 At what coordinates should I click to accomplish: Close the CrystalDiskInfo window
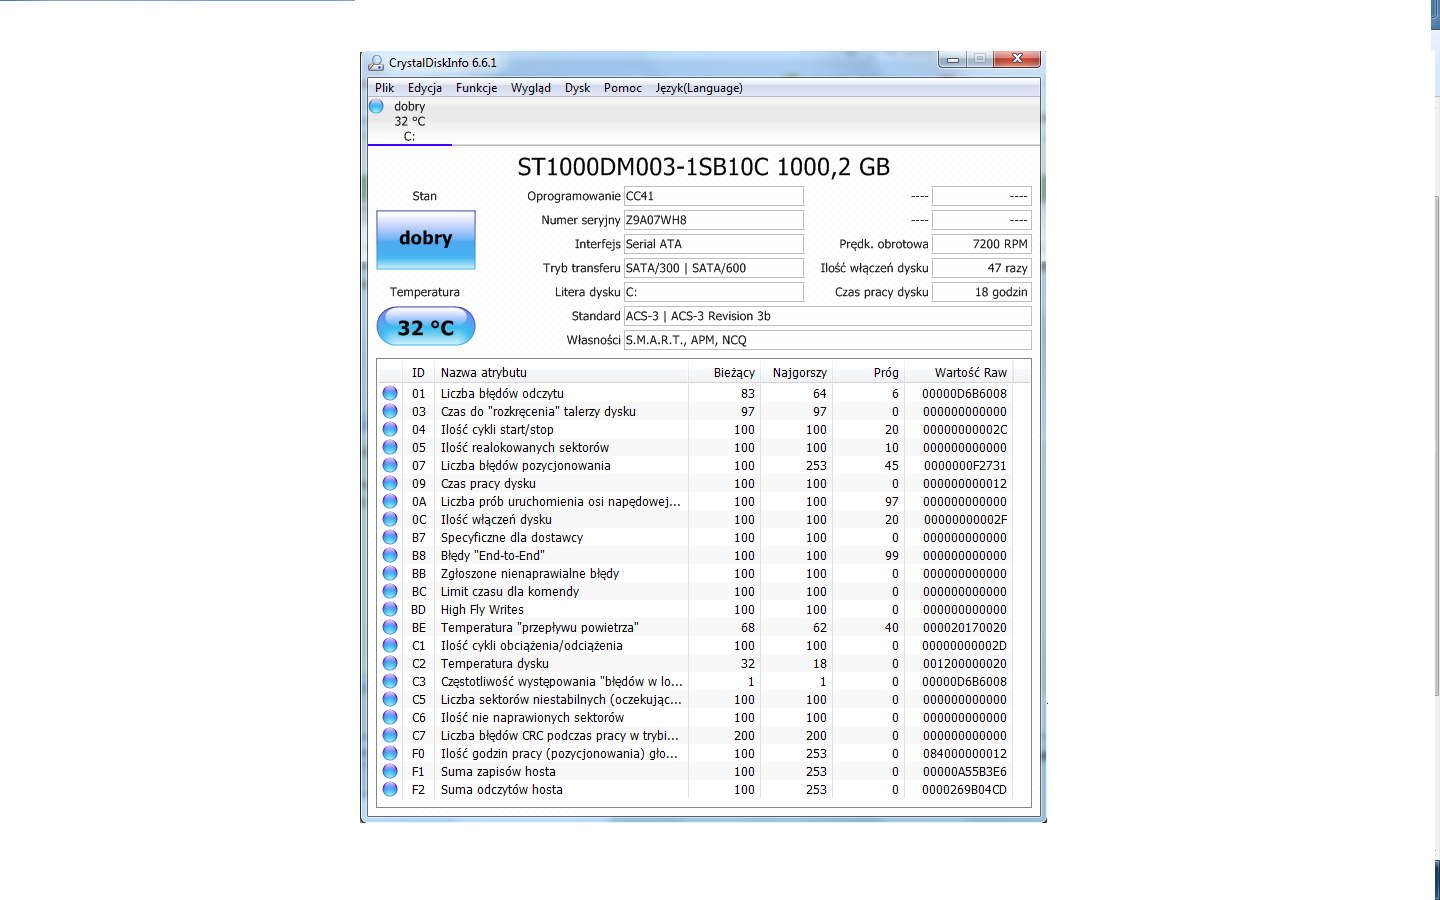[x=1017, y=59]
